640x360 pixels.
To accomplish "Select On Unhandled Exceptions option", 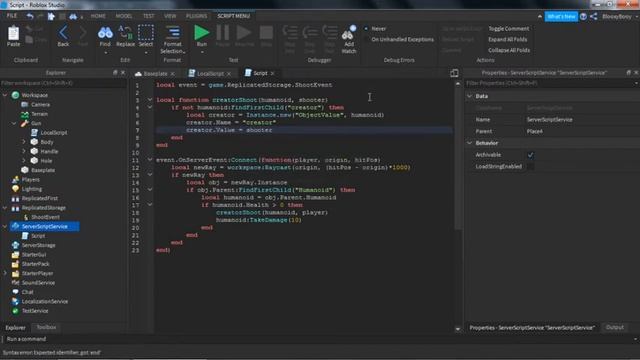I will click(366, 40).
